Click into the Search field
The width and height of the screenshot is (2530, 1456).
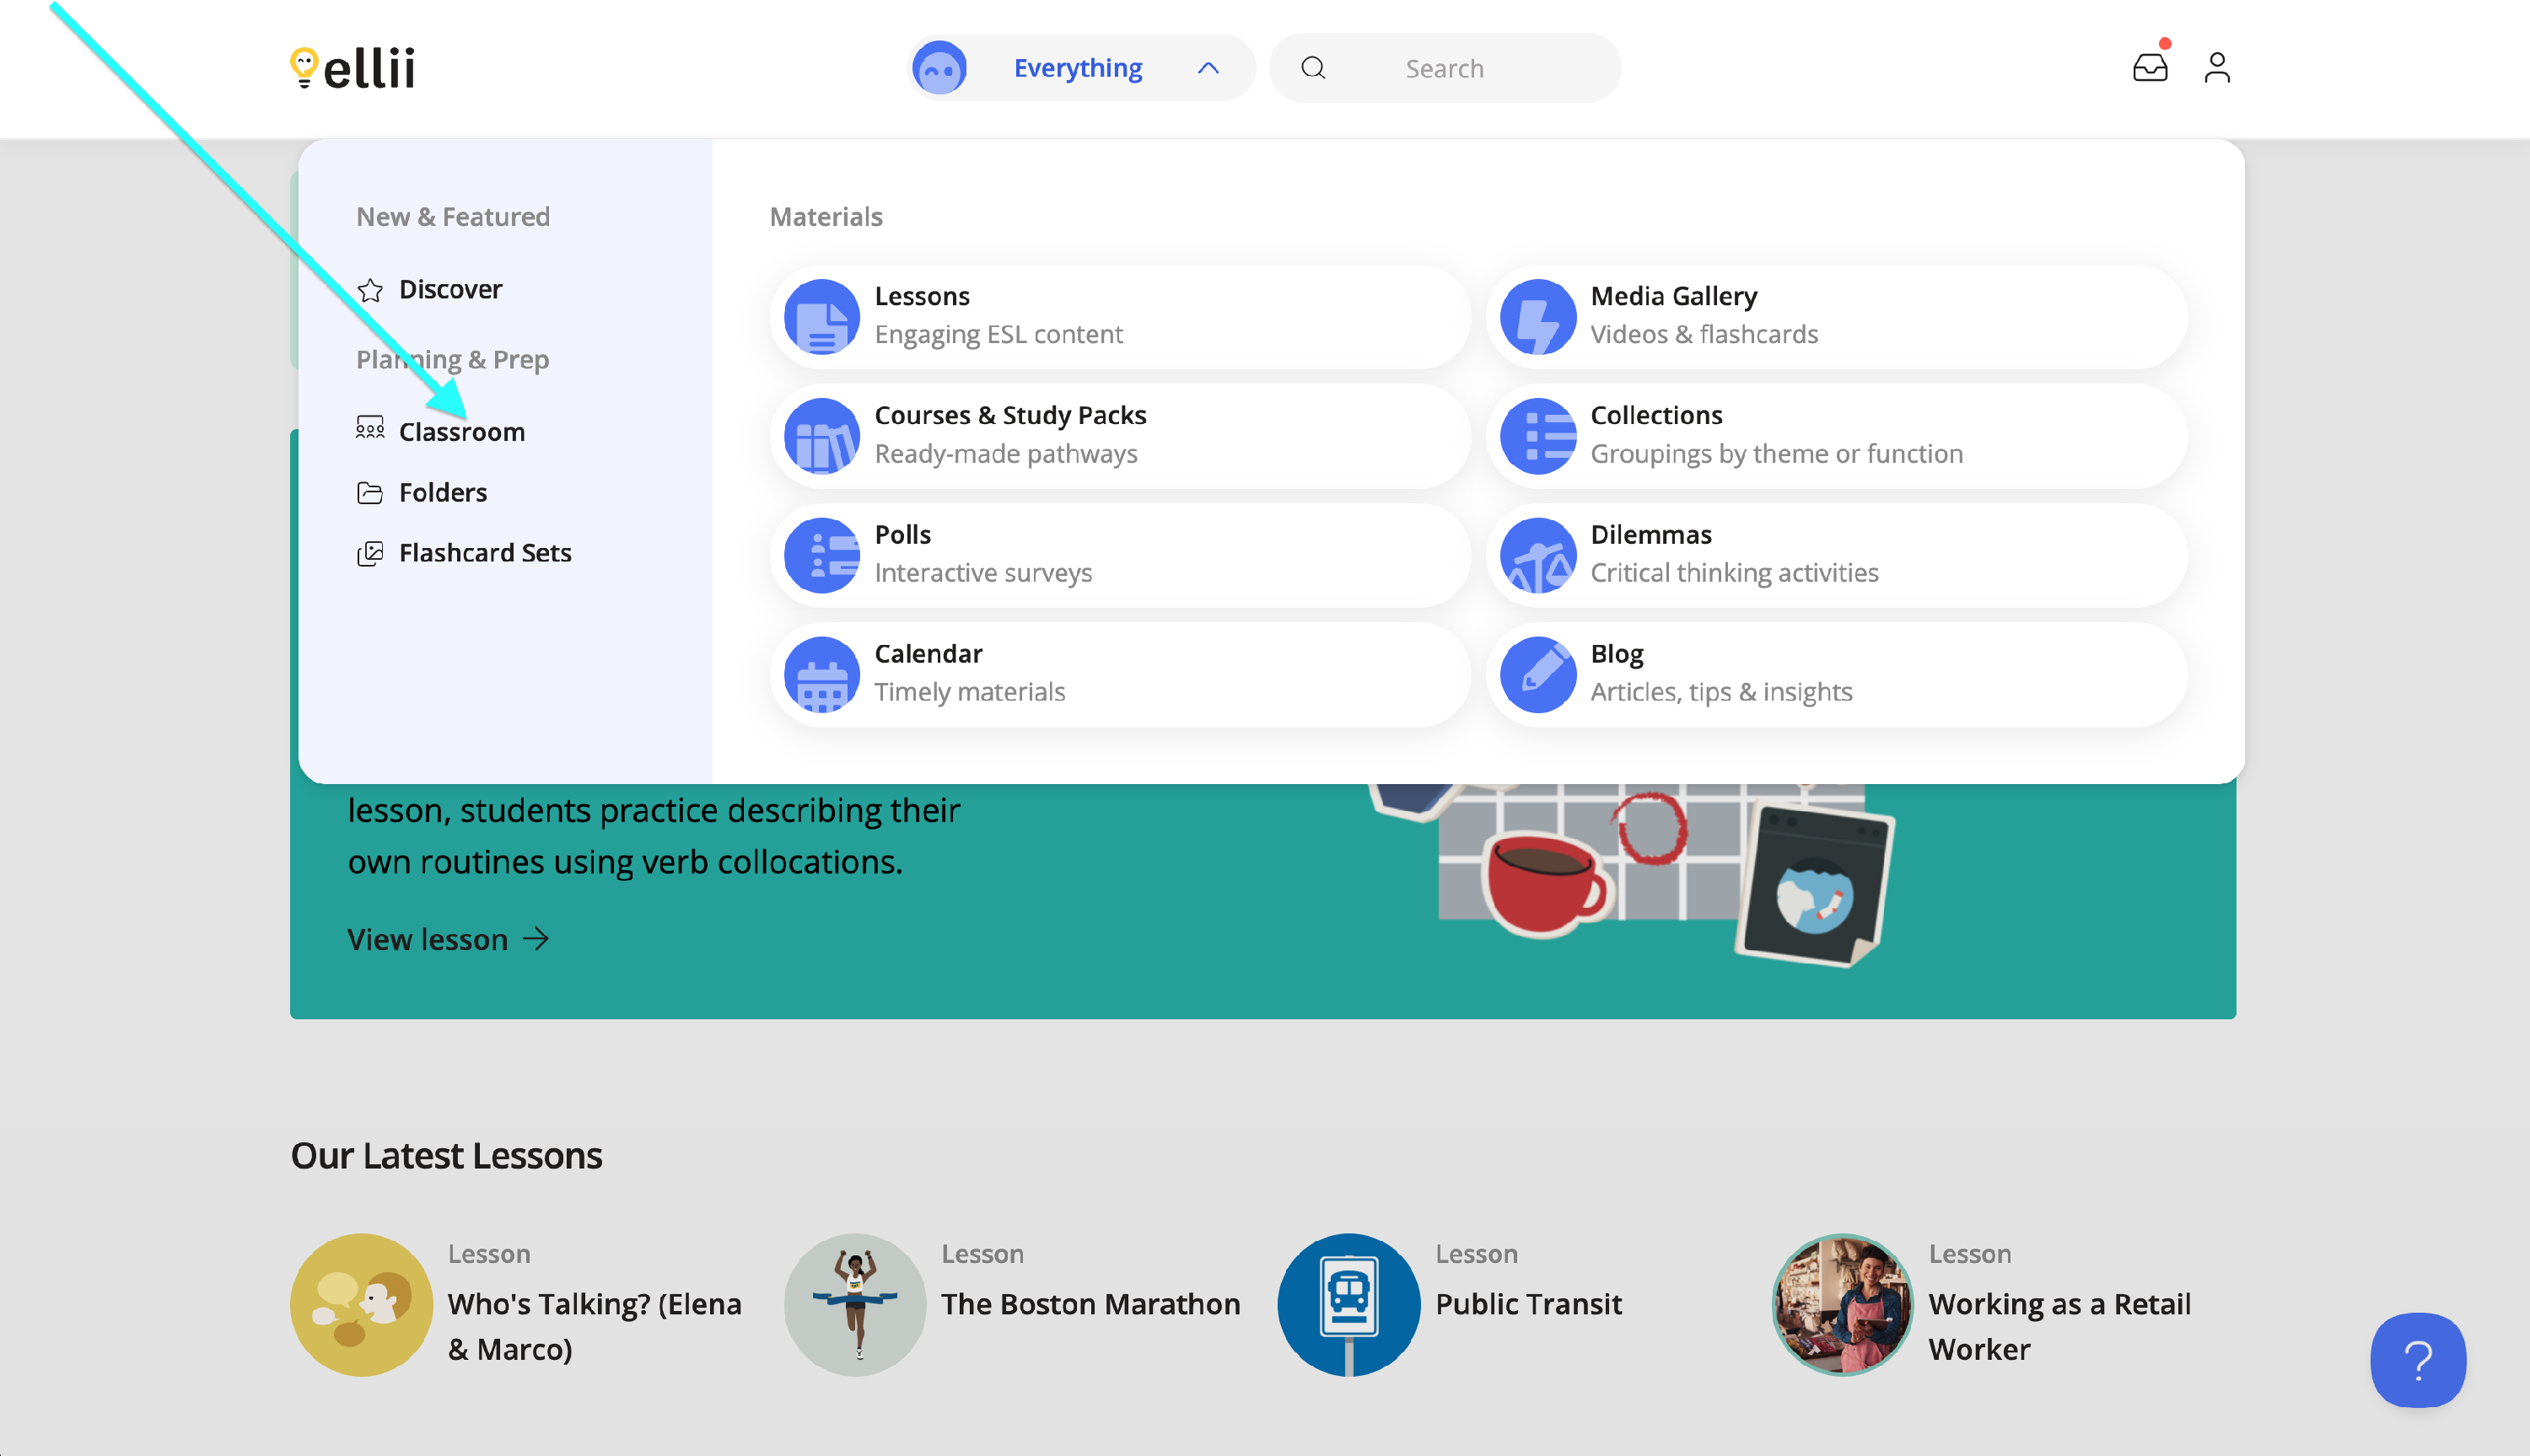1443,68
